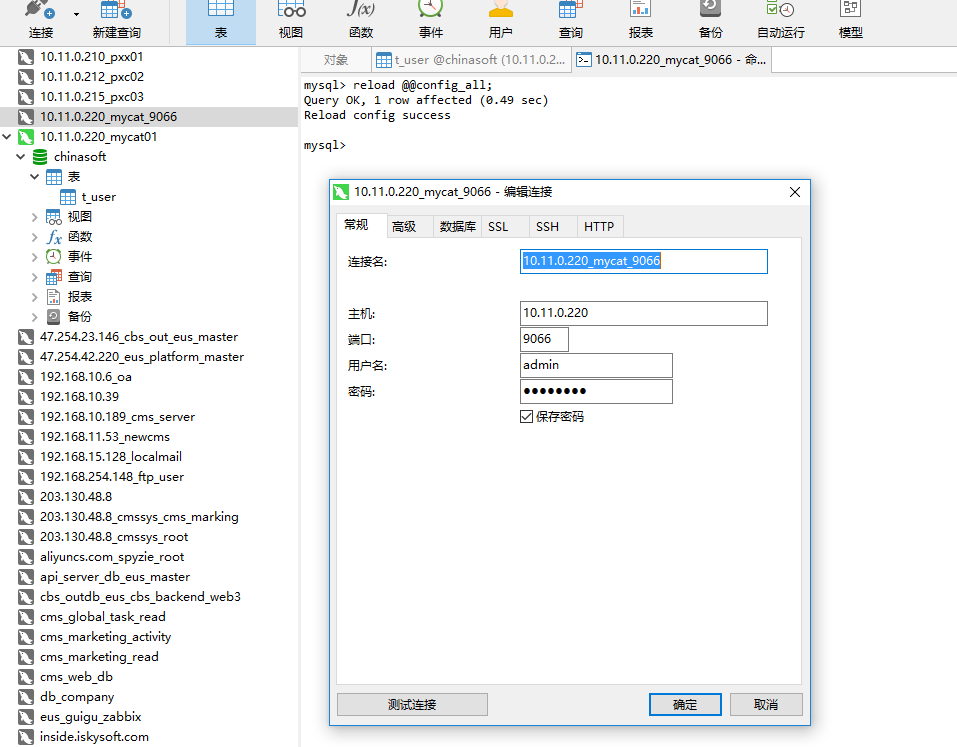Image resolution: width=957 pixels, height=747 pixels.
Task: Select the 表 (Table) toolbar icon
Action: pos(221,9)
